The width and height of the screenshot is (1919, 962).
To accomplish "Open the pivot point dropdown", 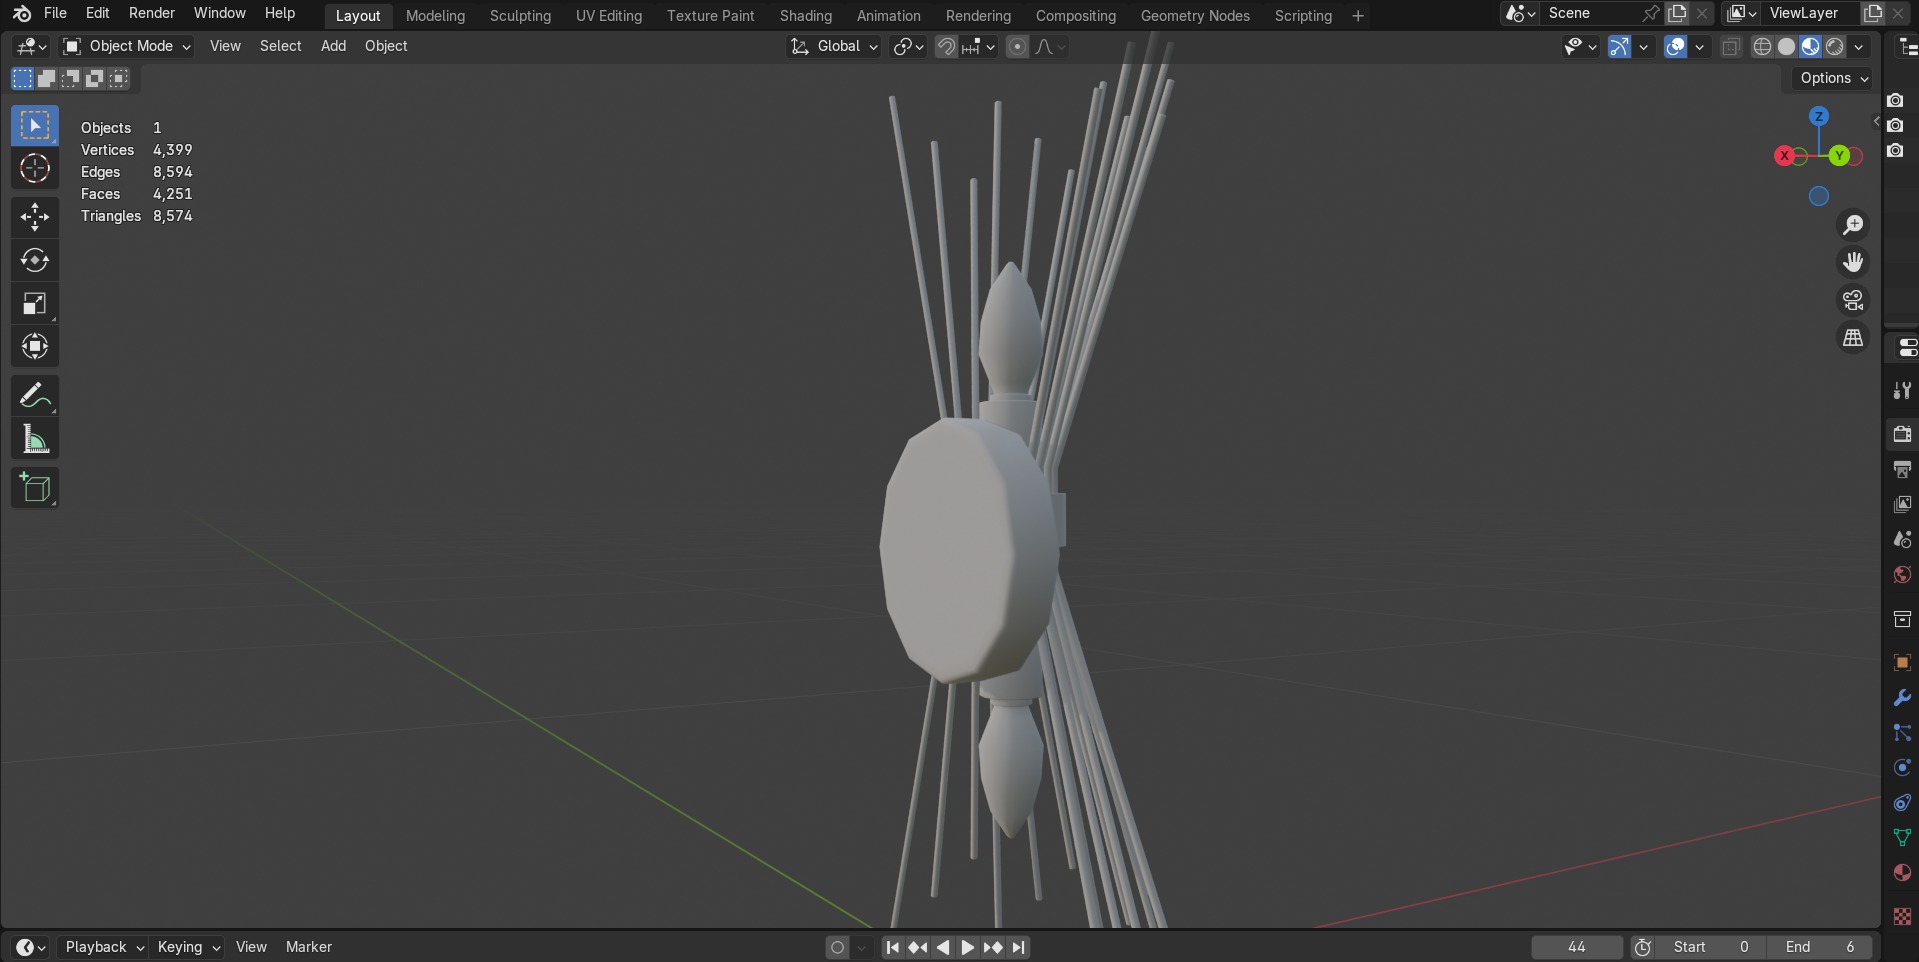I will (x=908, y=47).
